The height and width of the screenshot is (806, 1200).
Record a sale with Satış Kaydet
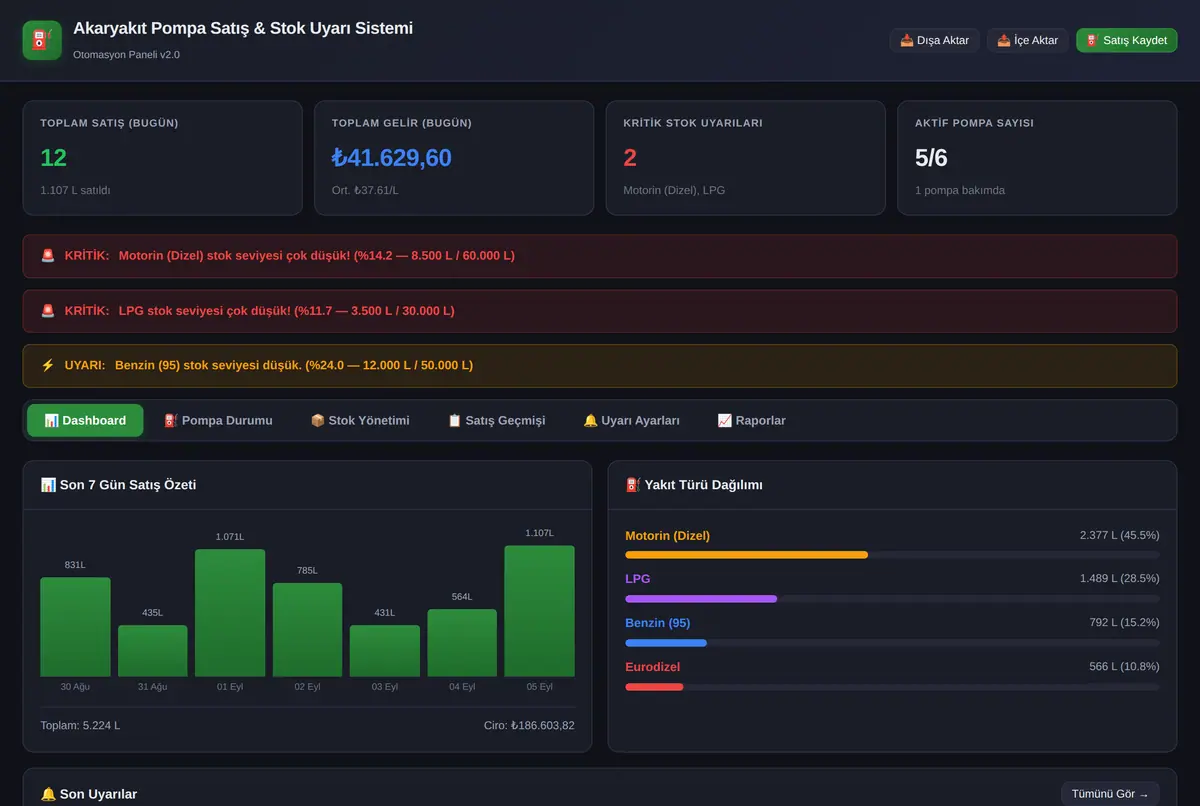(1126, 40)
